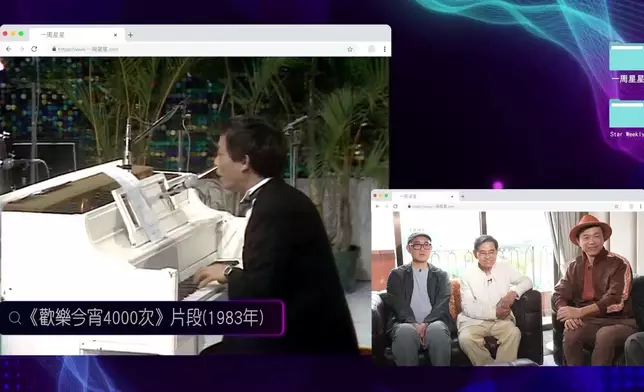This screenshot has height=392, width=644.
Task: Close the tab in the small browser window
Action: click(x=452, y=197)
